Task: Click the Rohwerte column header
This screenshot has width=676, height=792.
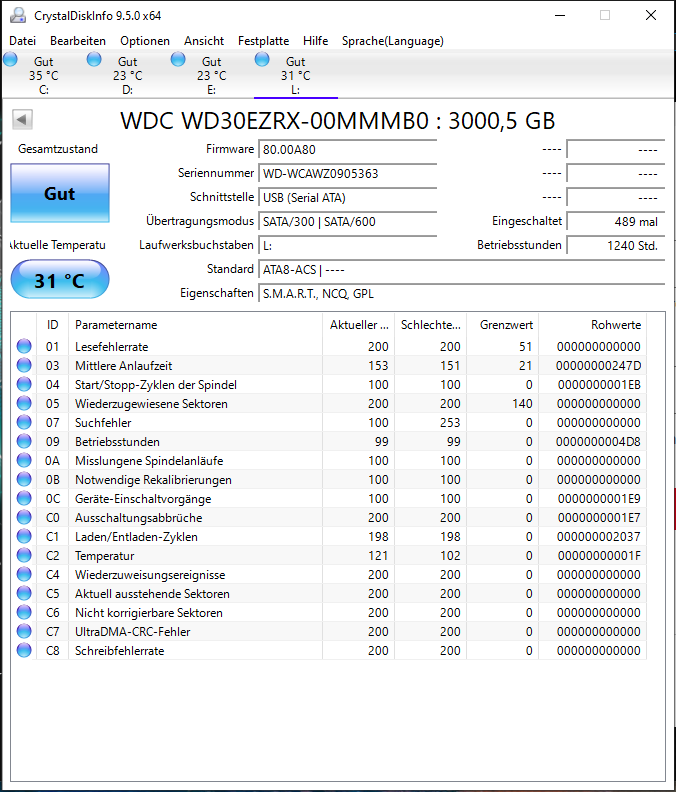Action: 592,325
